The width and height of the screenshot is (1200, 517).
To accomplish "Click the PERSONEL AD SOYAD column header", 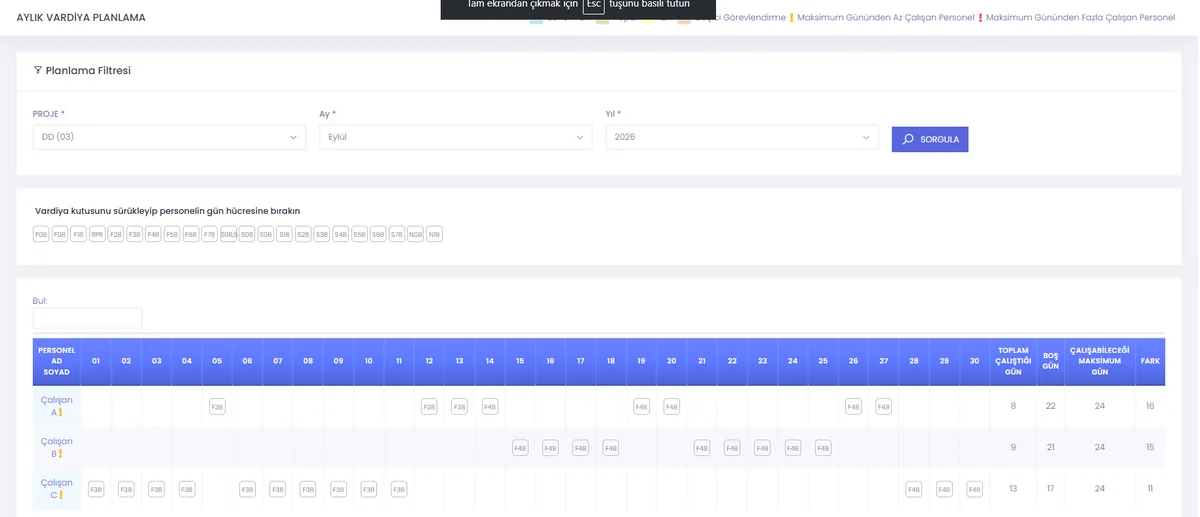I will pos(57,361).
